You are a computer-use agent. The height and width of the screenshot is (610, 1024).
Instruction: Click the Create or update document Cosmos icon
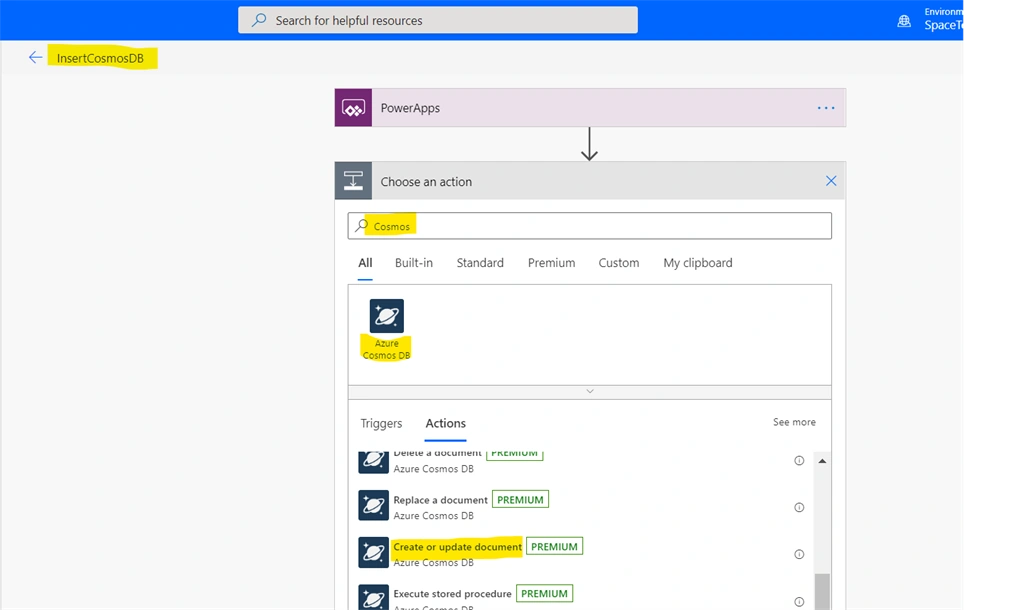point(374,553)
